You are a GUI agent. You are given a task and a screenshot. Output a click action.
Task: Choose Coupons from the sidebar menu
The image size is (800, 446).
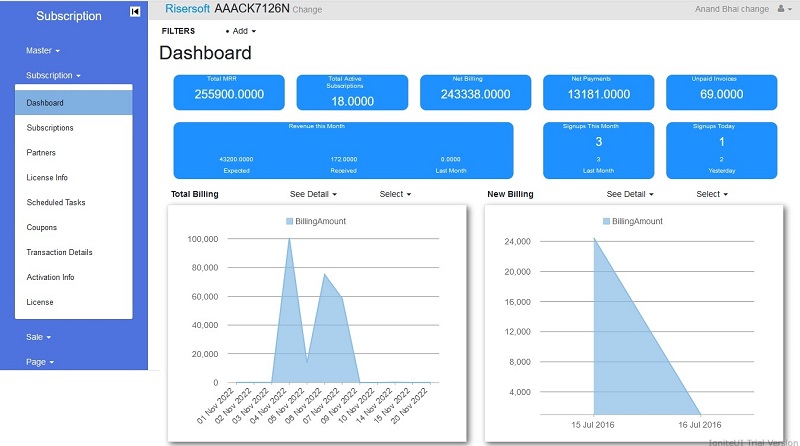[x=42, y=227]
